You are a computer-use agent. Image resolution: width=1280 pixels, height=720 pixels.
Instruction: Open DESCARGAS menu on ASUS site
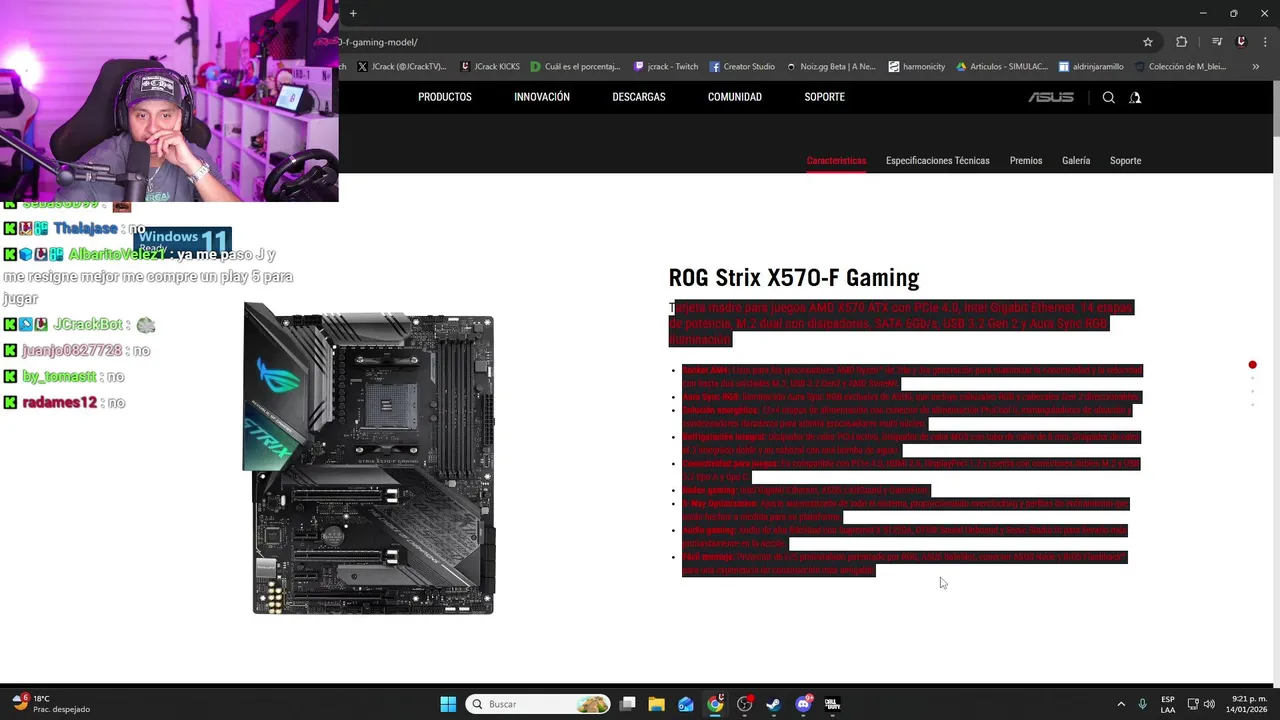[x=639, y=97]
